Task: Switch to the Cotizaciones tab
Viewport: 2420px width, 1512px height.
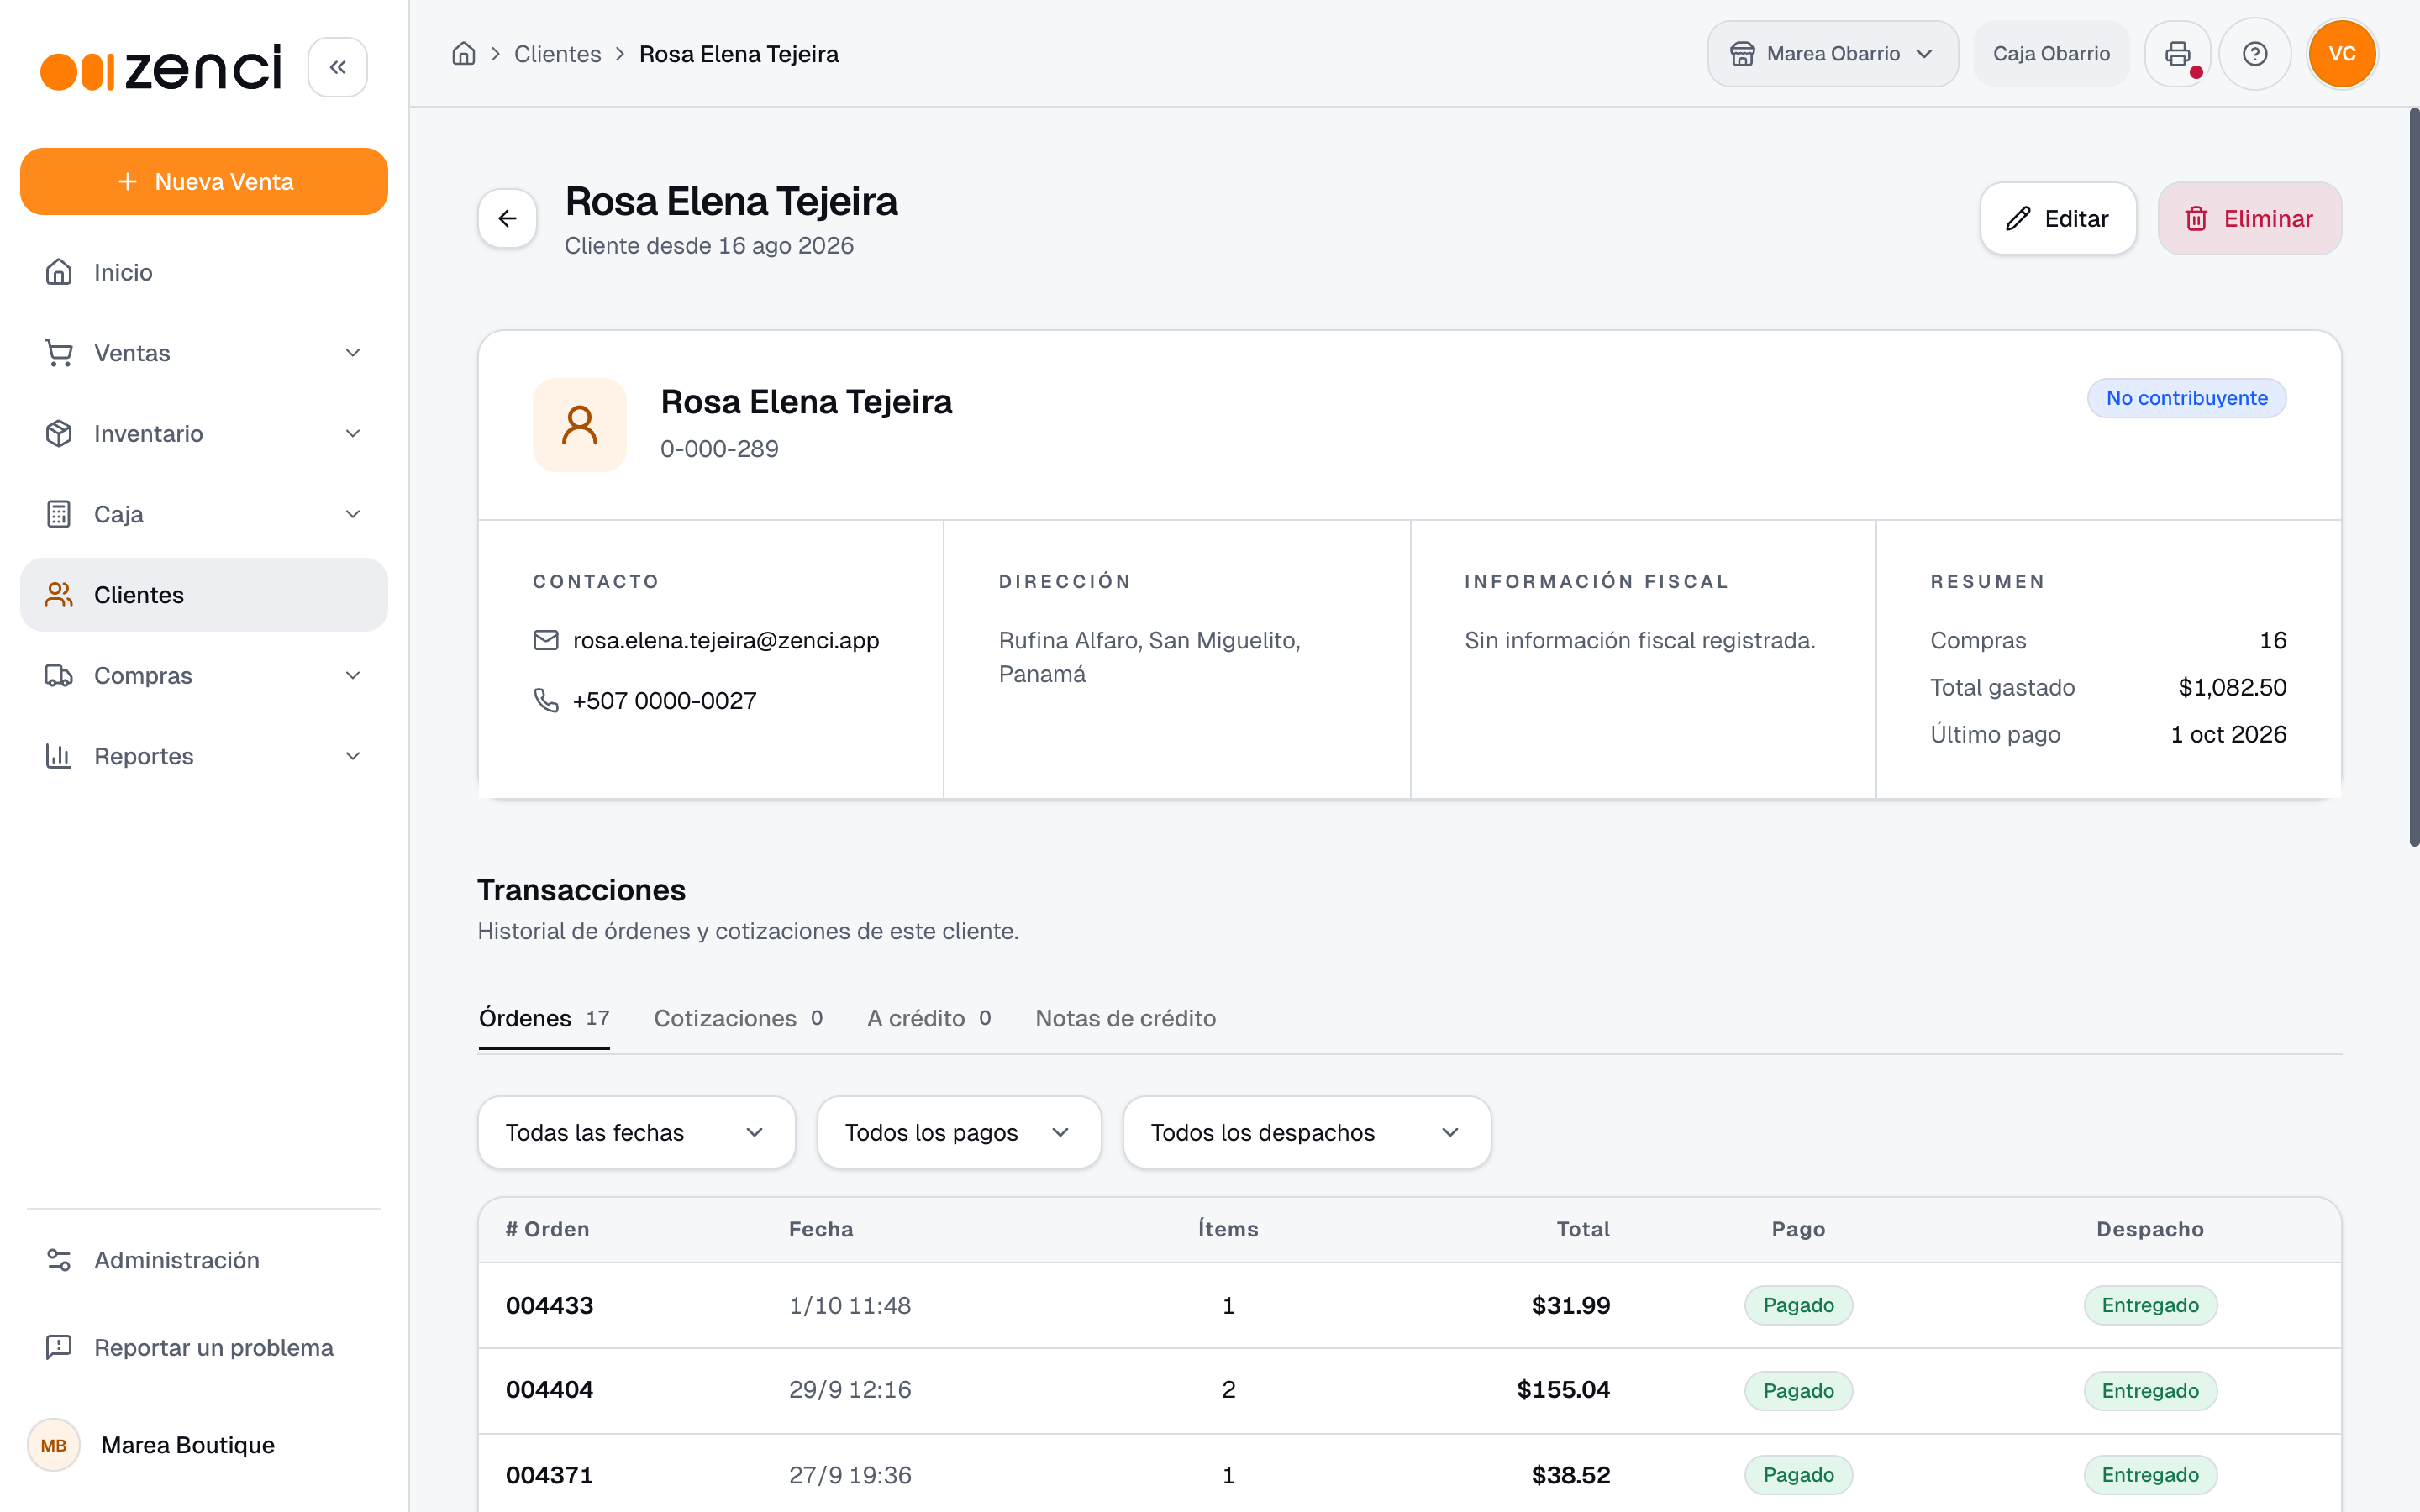Action: (x=738, y=1018)
